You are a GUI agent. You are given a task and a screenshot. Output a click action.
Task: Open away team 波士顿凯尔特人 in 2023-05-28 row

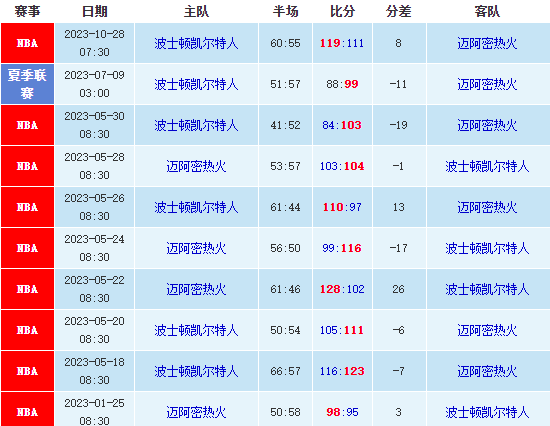point(487,167)
